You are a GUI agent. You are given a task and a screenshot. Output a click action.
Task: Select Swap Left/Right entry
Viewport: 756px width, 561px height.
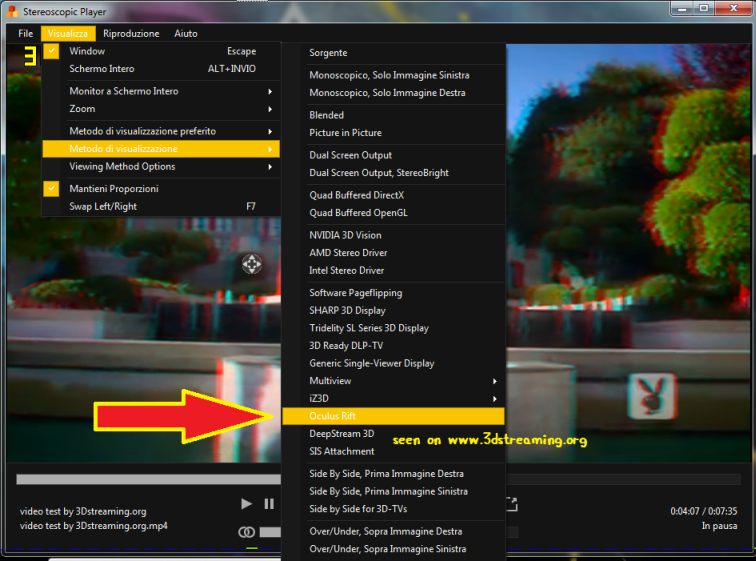click(x=161, y=206)
